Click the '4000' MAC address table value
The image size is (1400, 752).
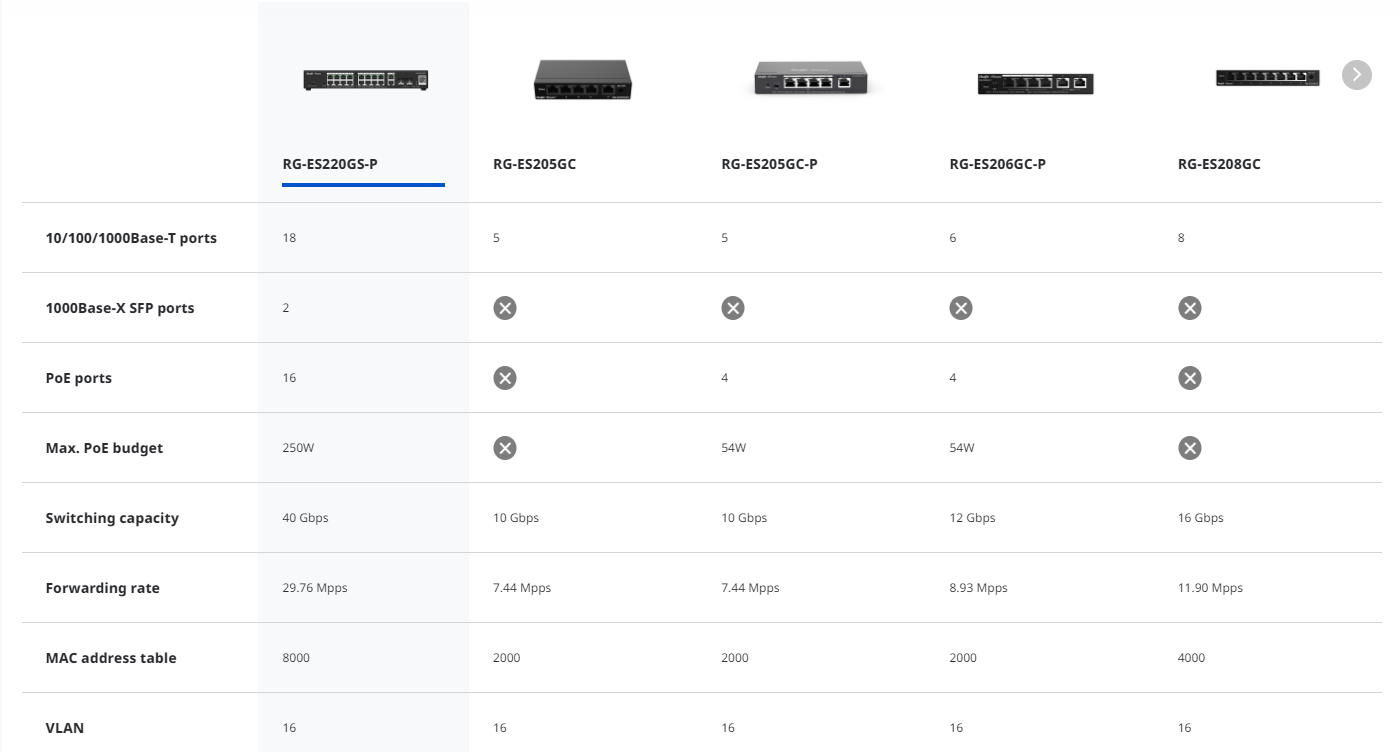pyautogui.click(x=1191, y=658)
